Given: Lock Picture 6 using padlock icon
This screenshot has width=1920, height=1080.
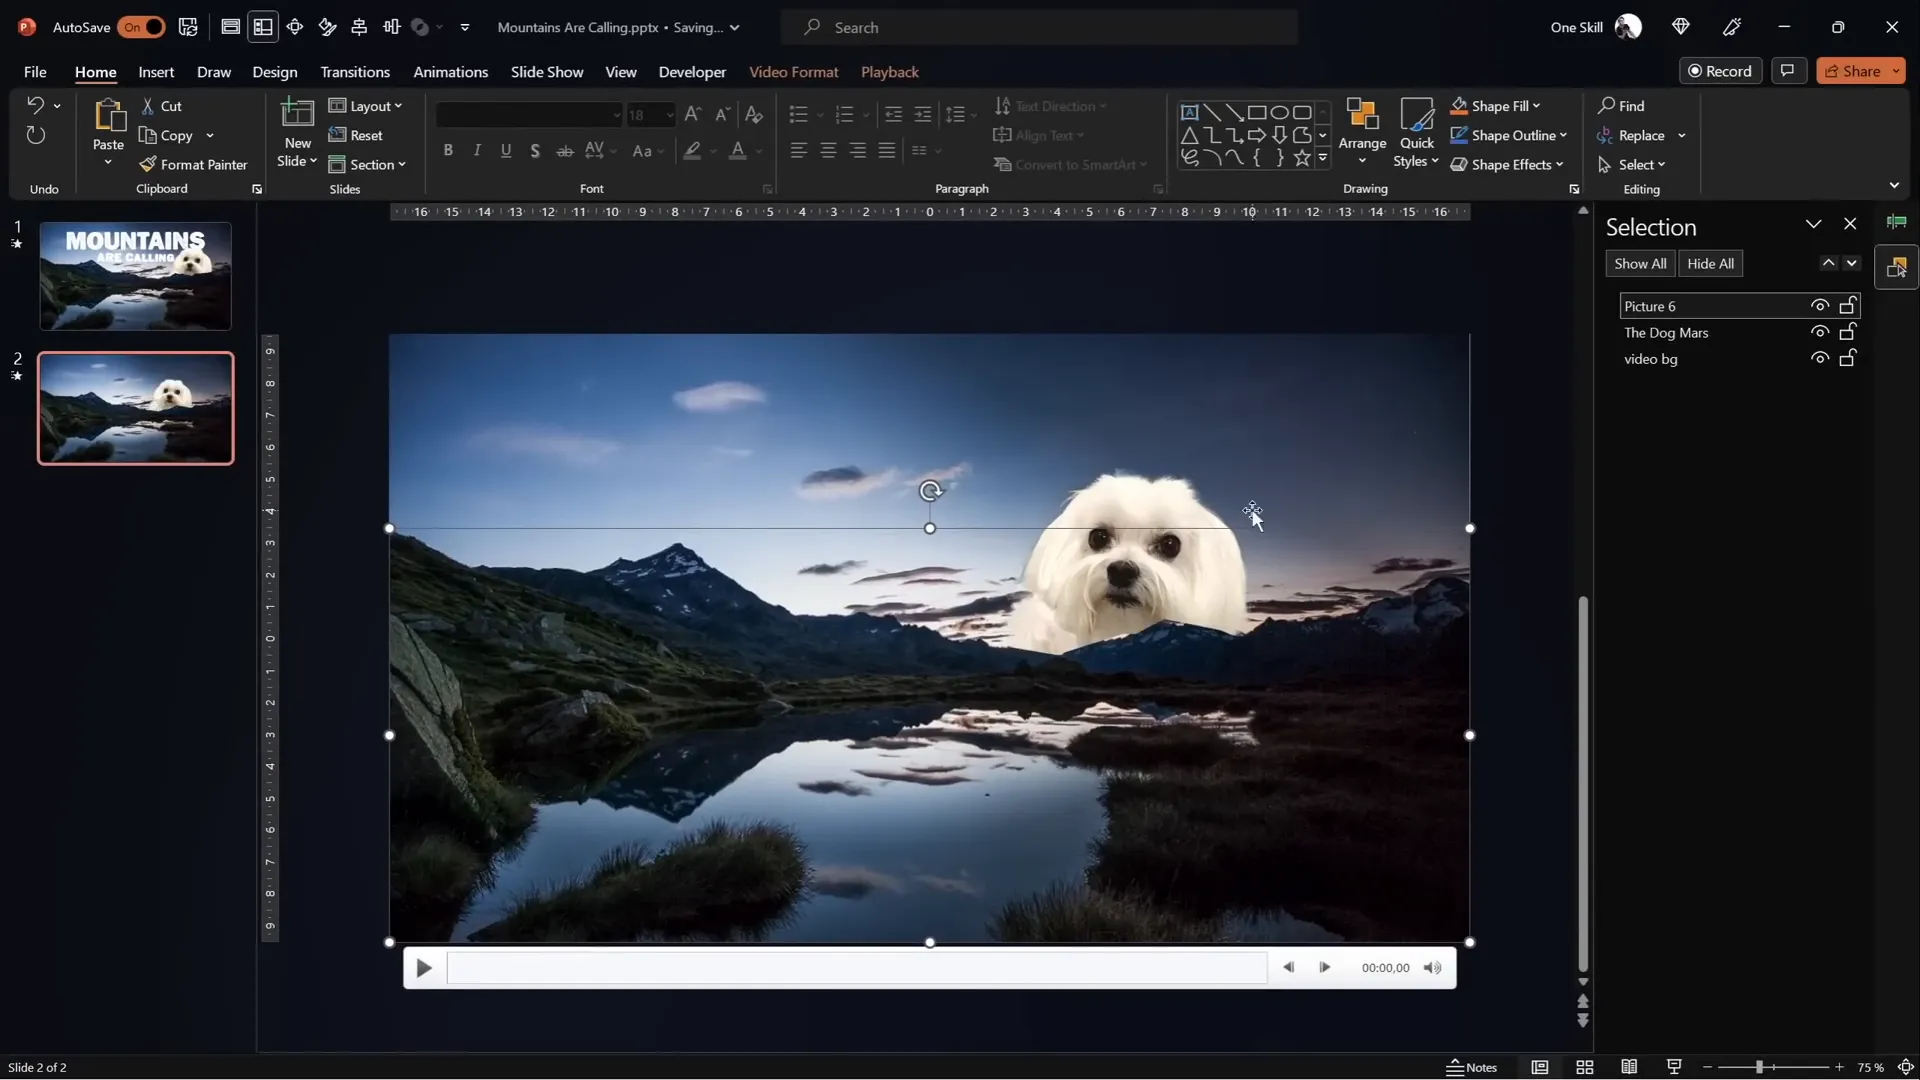Looking at the screenshot, I should pyautogui.click(x=1848, y=305).
